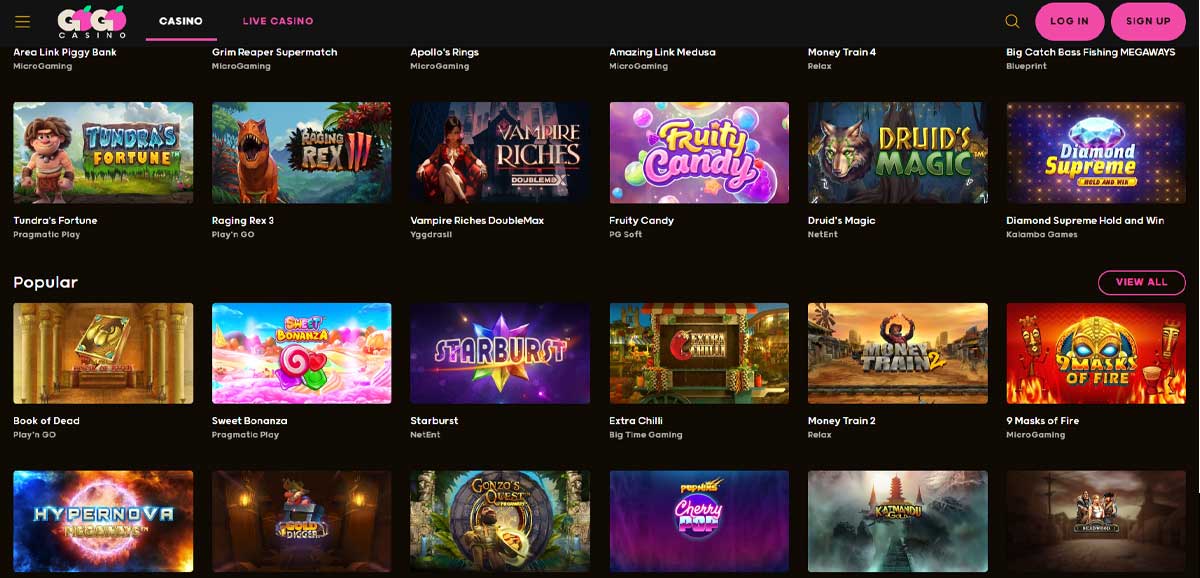Click the Book of Dead title text

pyautogui.click(x=46, y=421)
